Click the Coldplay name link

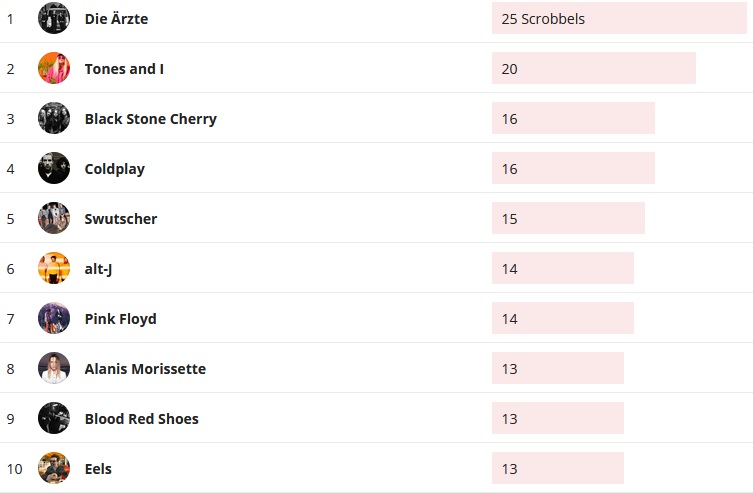(114, 169)
